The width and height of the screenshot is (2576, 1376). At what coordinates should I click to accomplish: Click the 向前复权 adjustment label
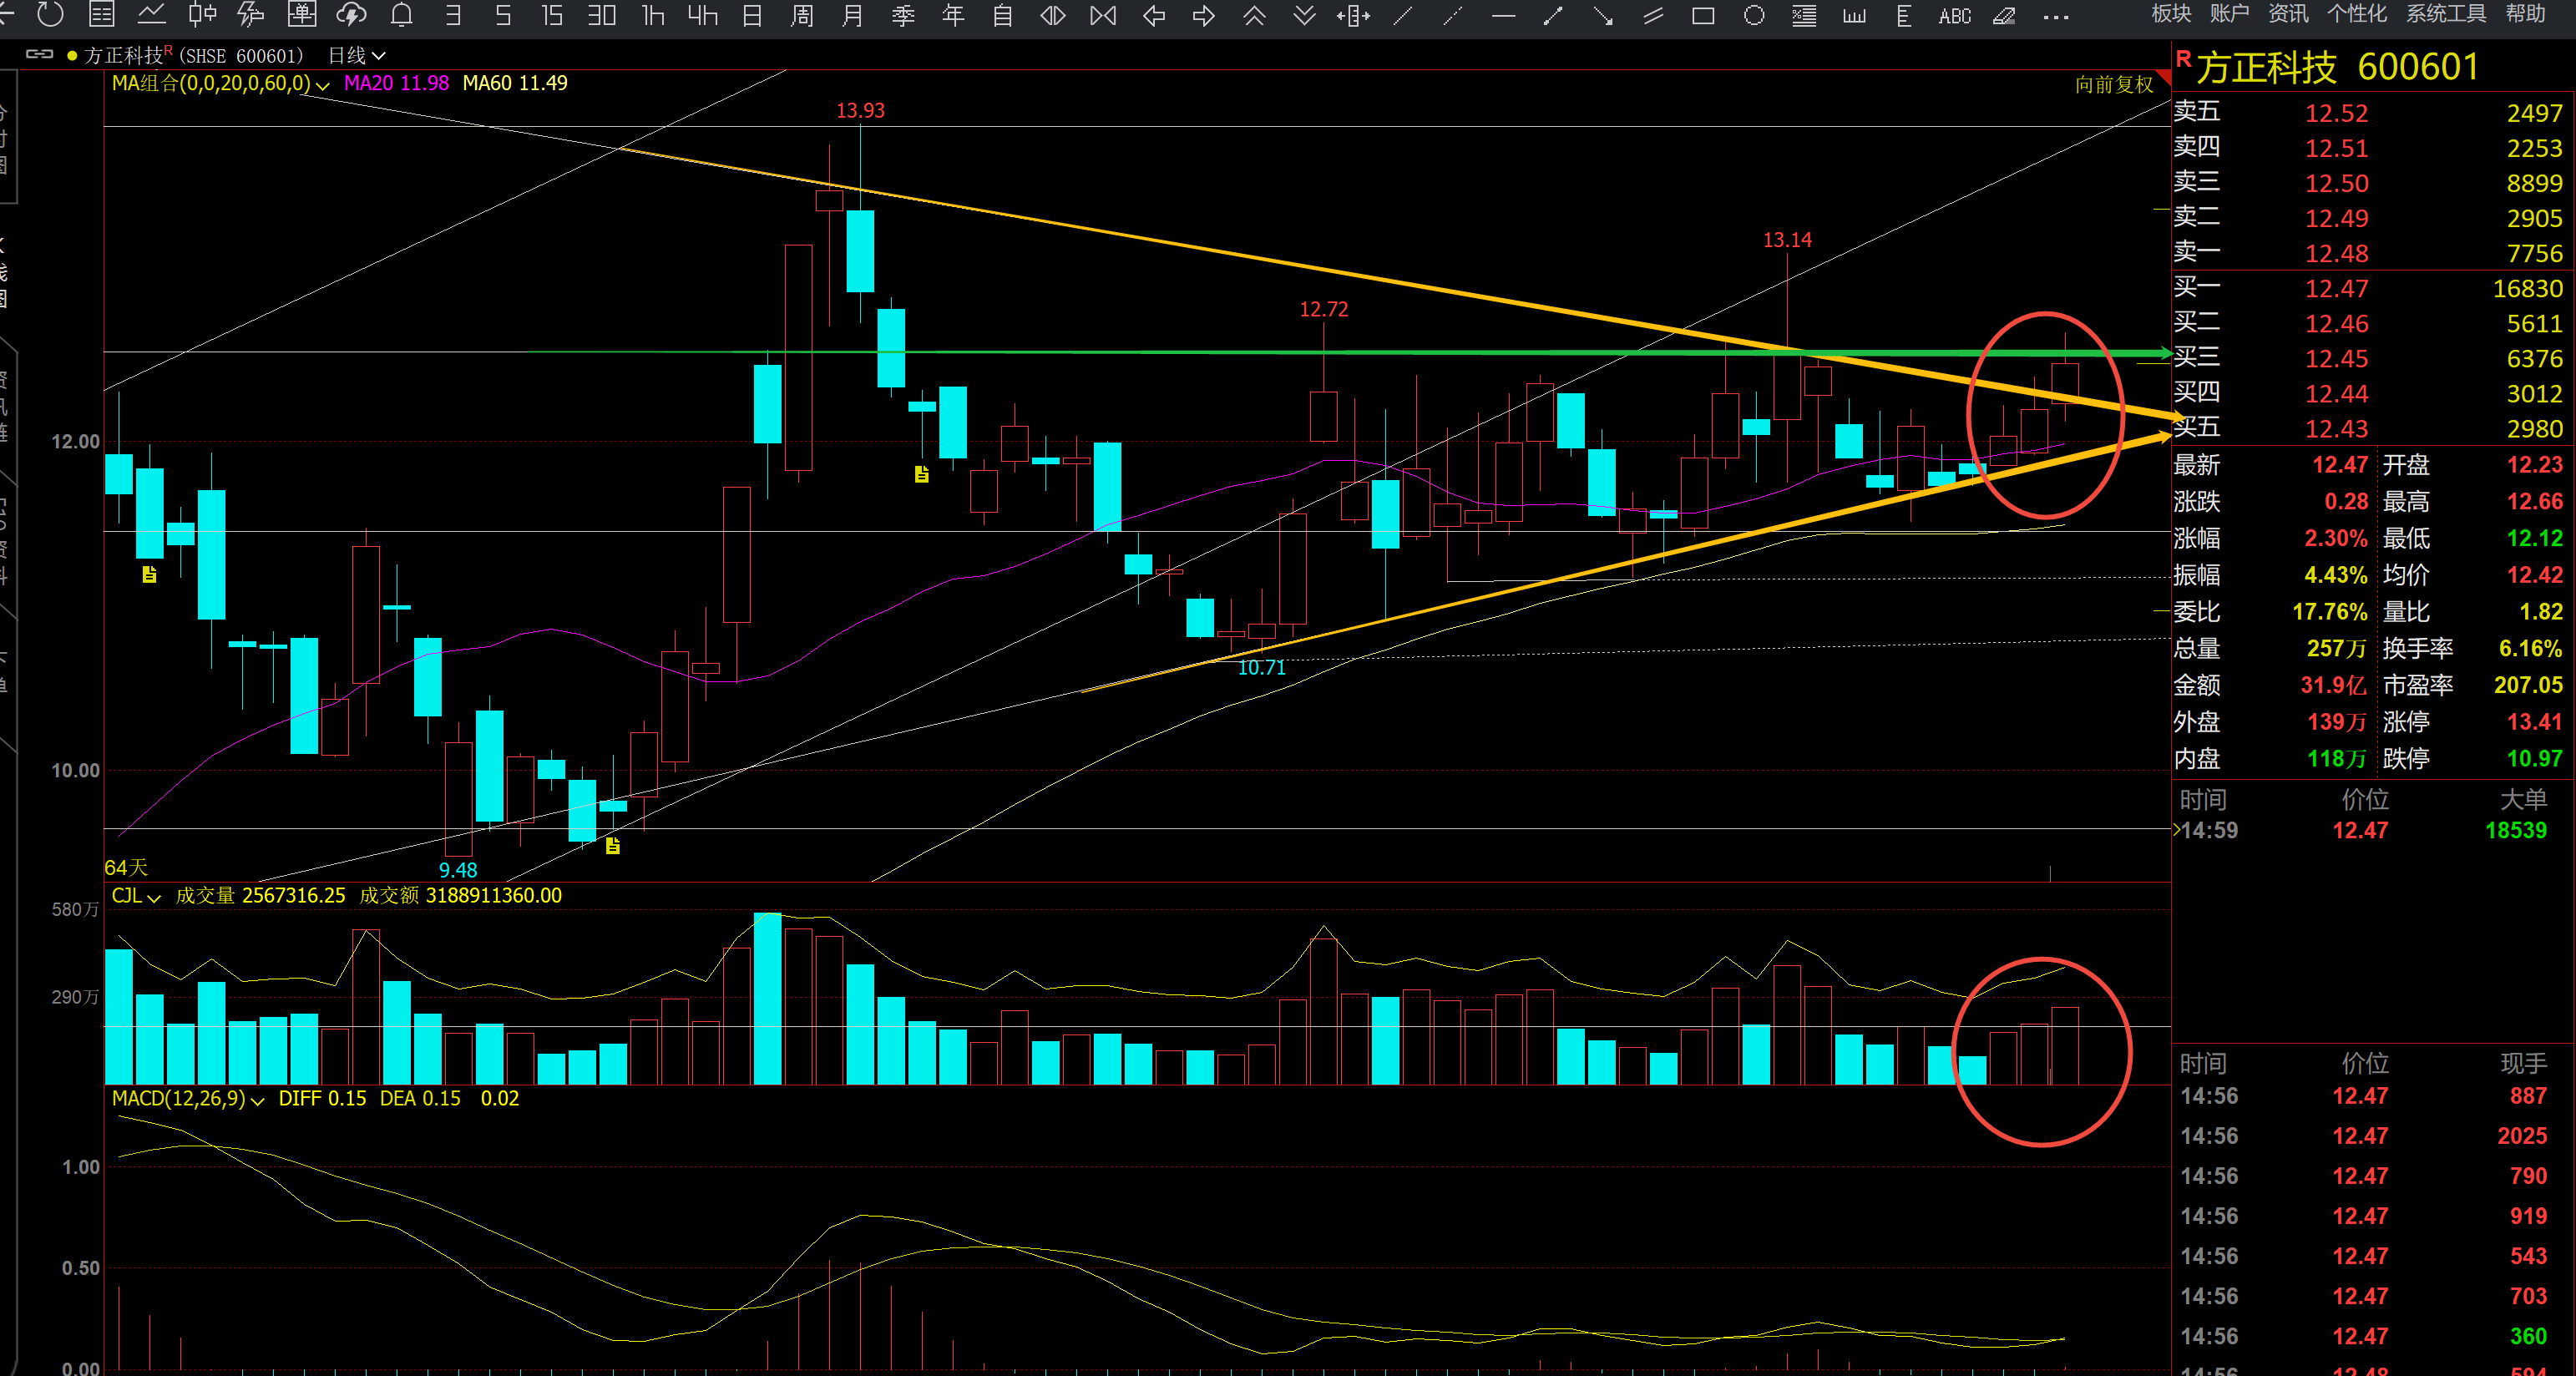[x=2113, y=85]
